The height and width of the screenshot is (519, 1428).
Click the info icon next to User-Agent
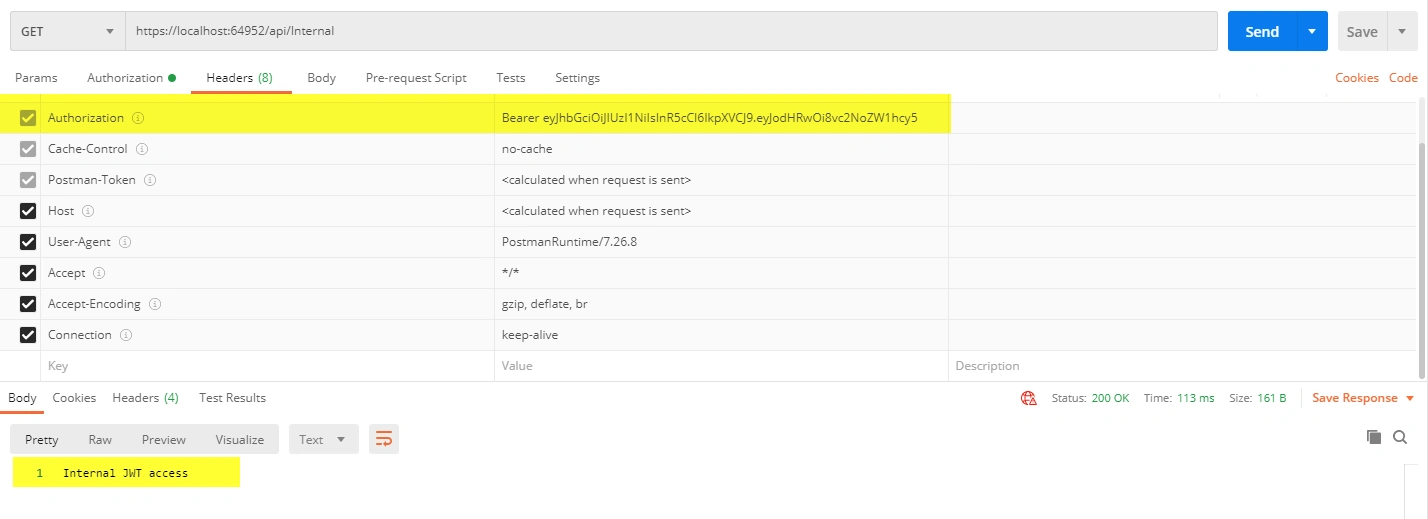pyautogui.click(x=126, y=242)
